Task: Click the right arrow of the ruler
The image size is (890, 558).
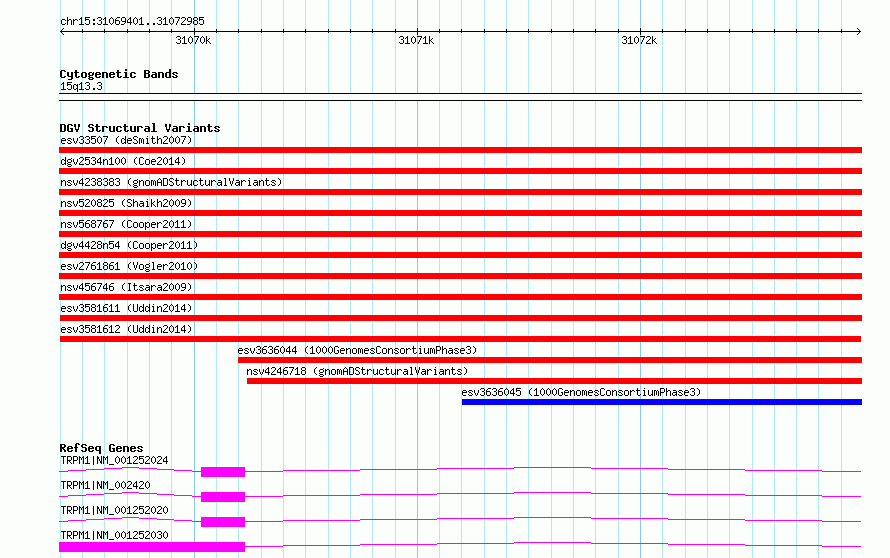Action: 858,32
